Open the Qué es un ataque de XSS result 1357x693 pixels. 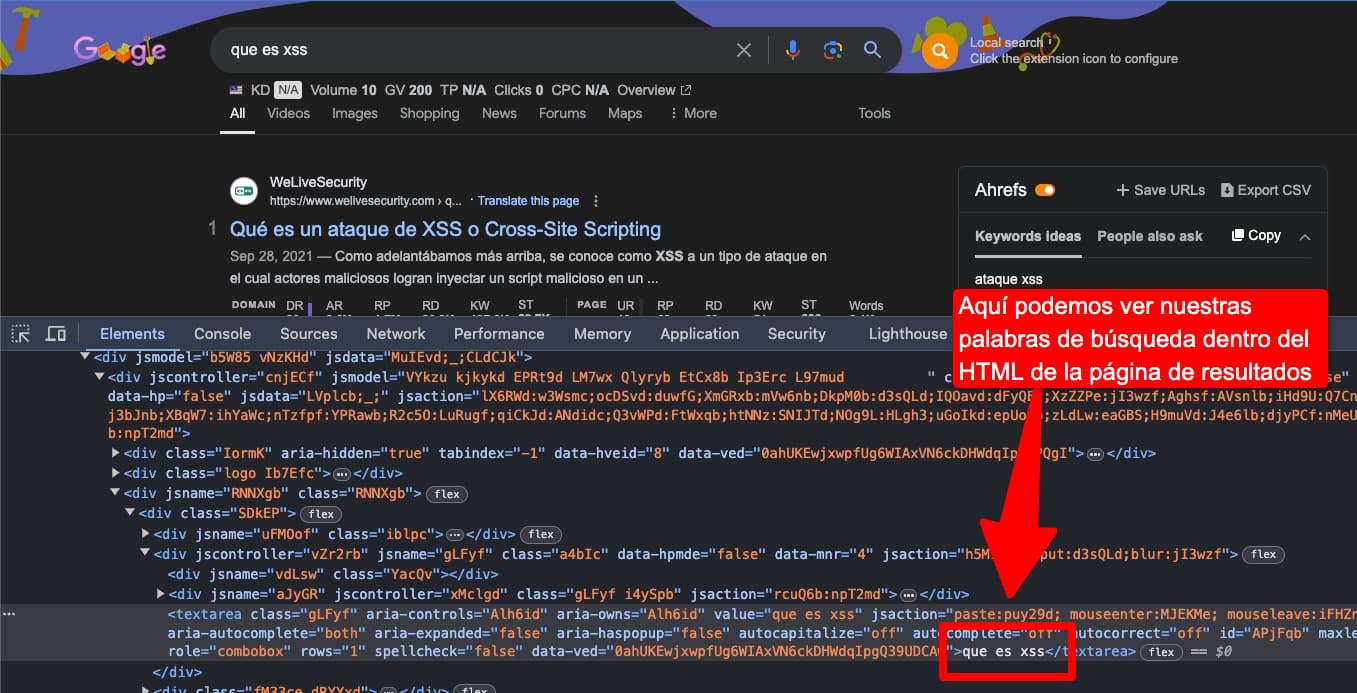[445, 229]
